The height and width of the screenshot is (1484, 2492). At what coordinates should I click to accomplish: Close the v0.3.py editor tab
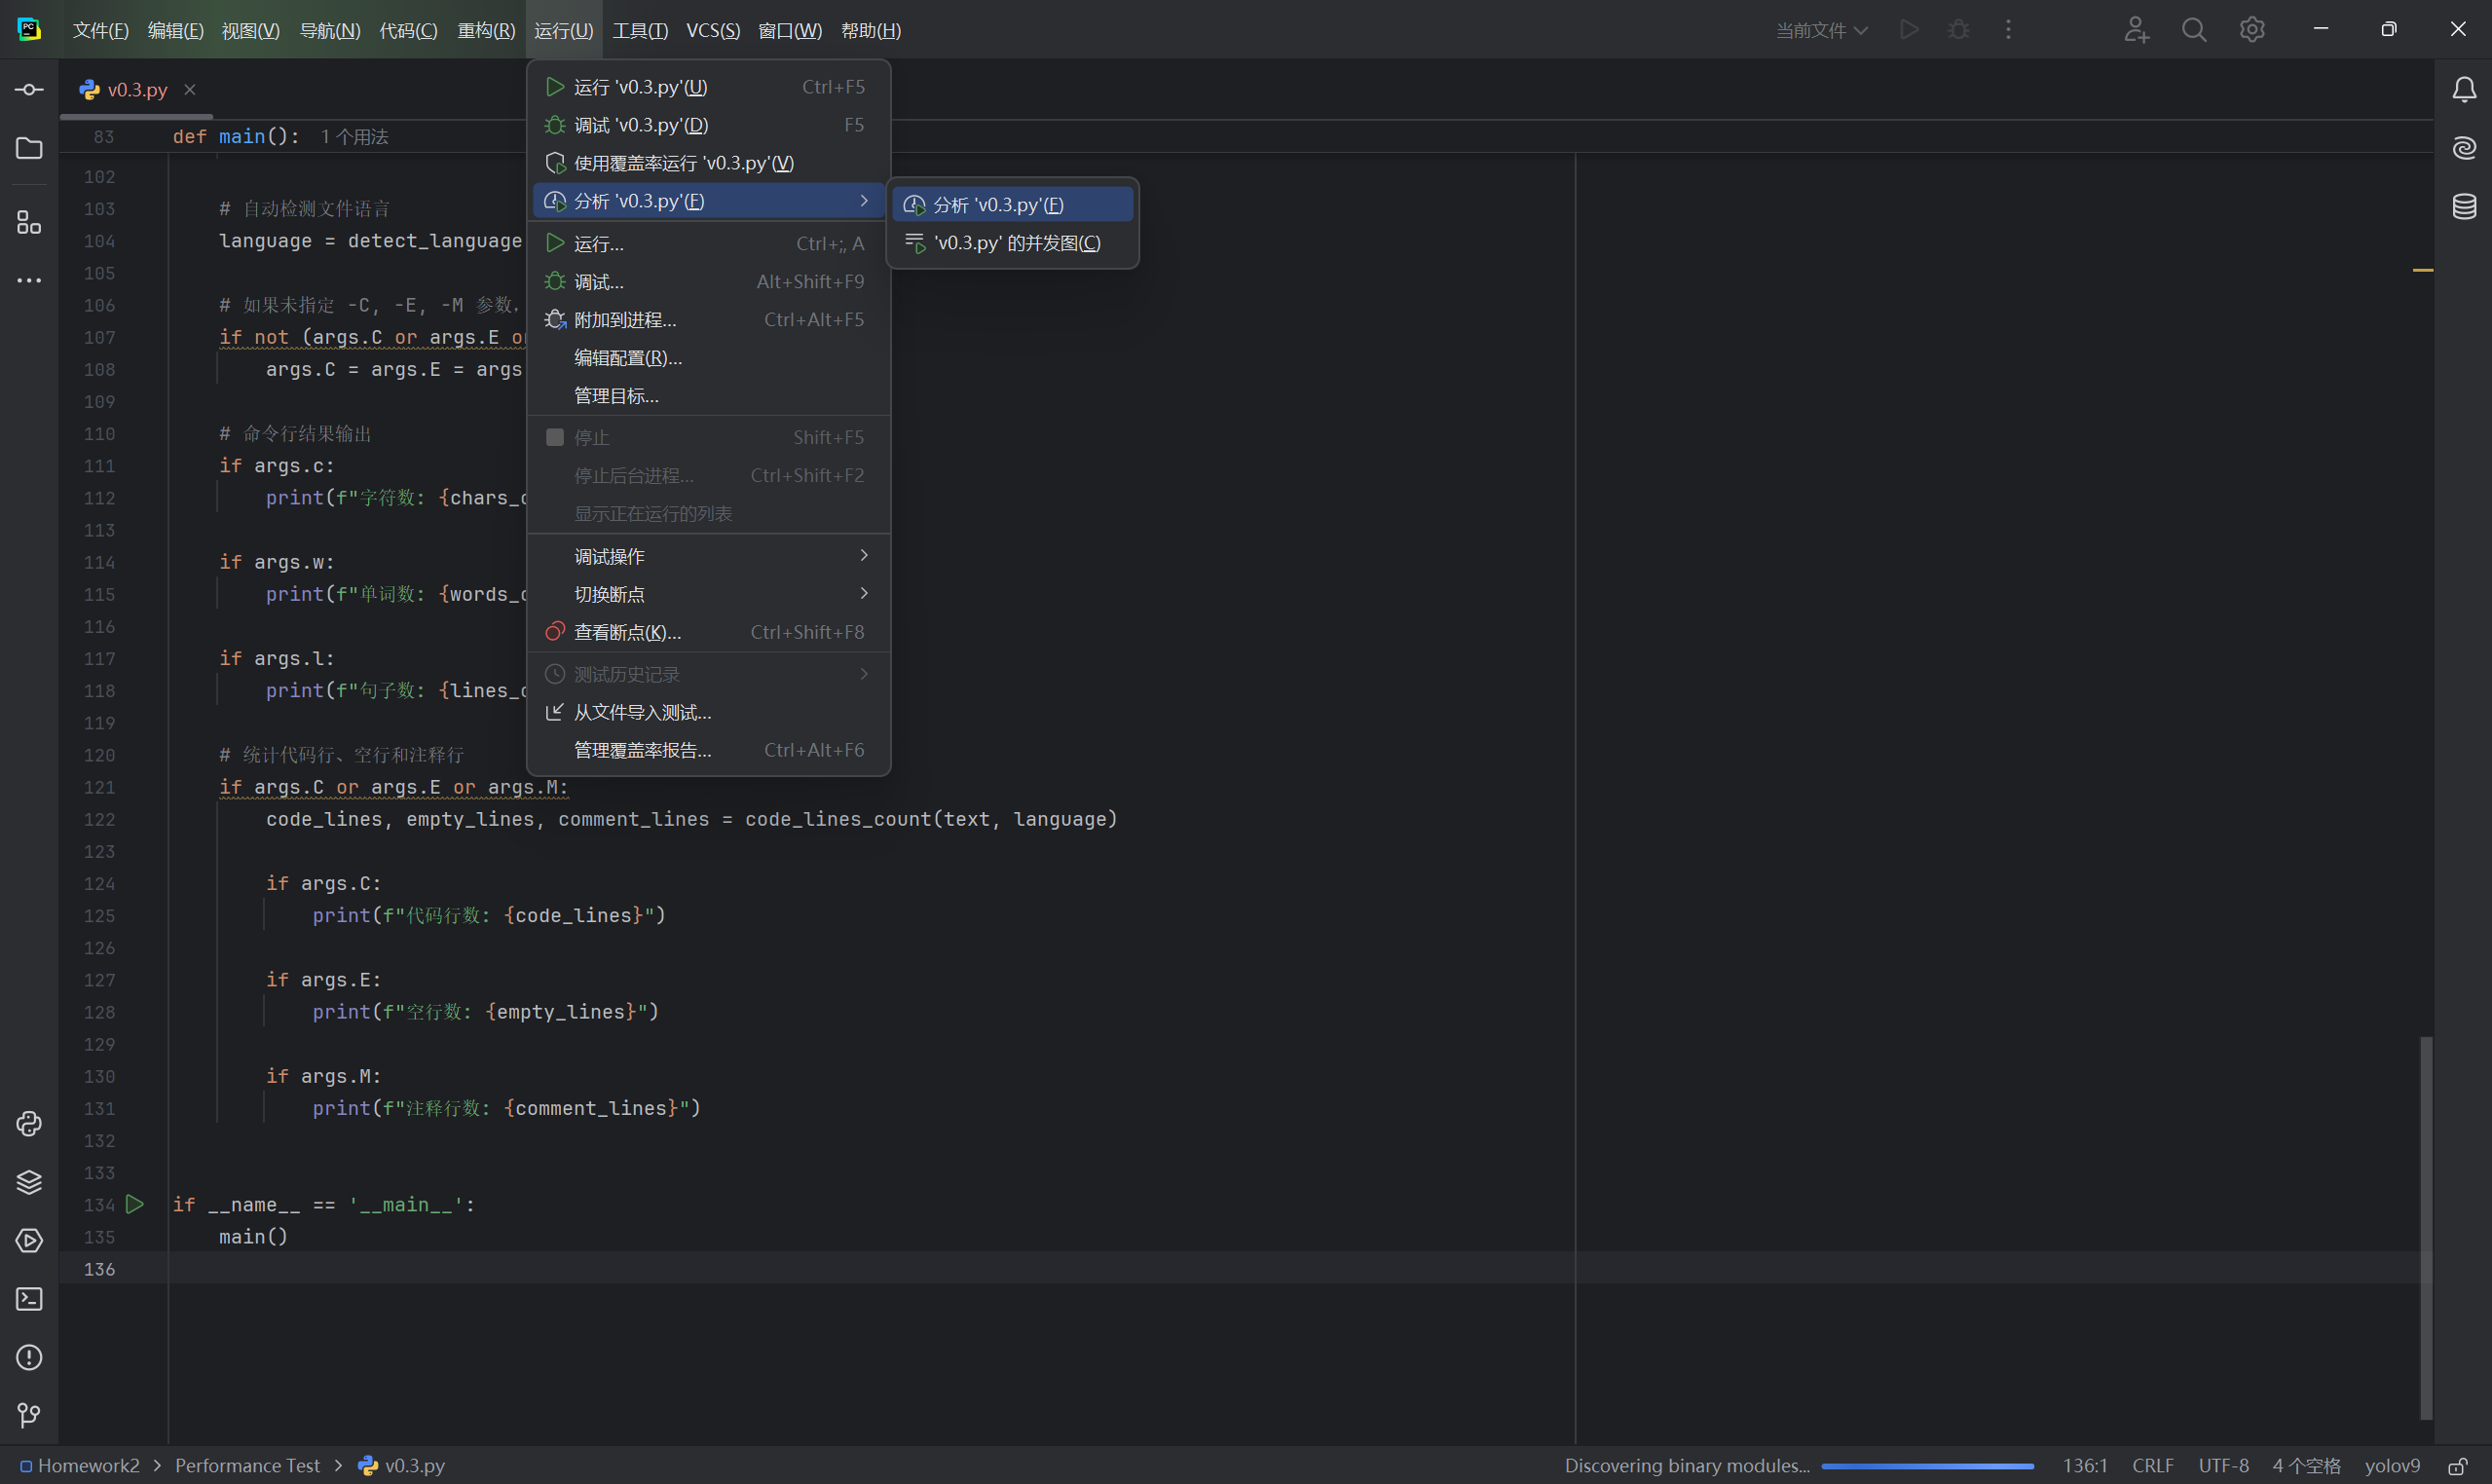[190, 90]
